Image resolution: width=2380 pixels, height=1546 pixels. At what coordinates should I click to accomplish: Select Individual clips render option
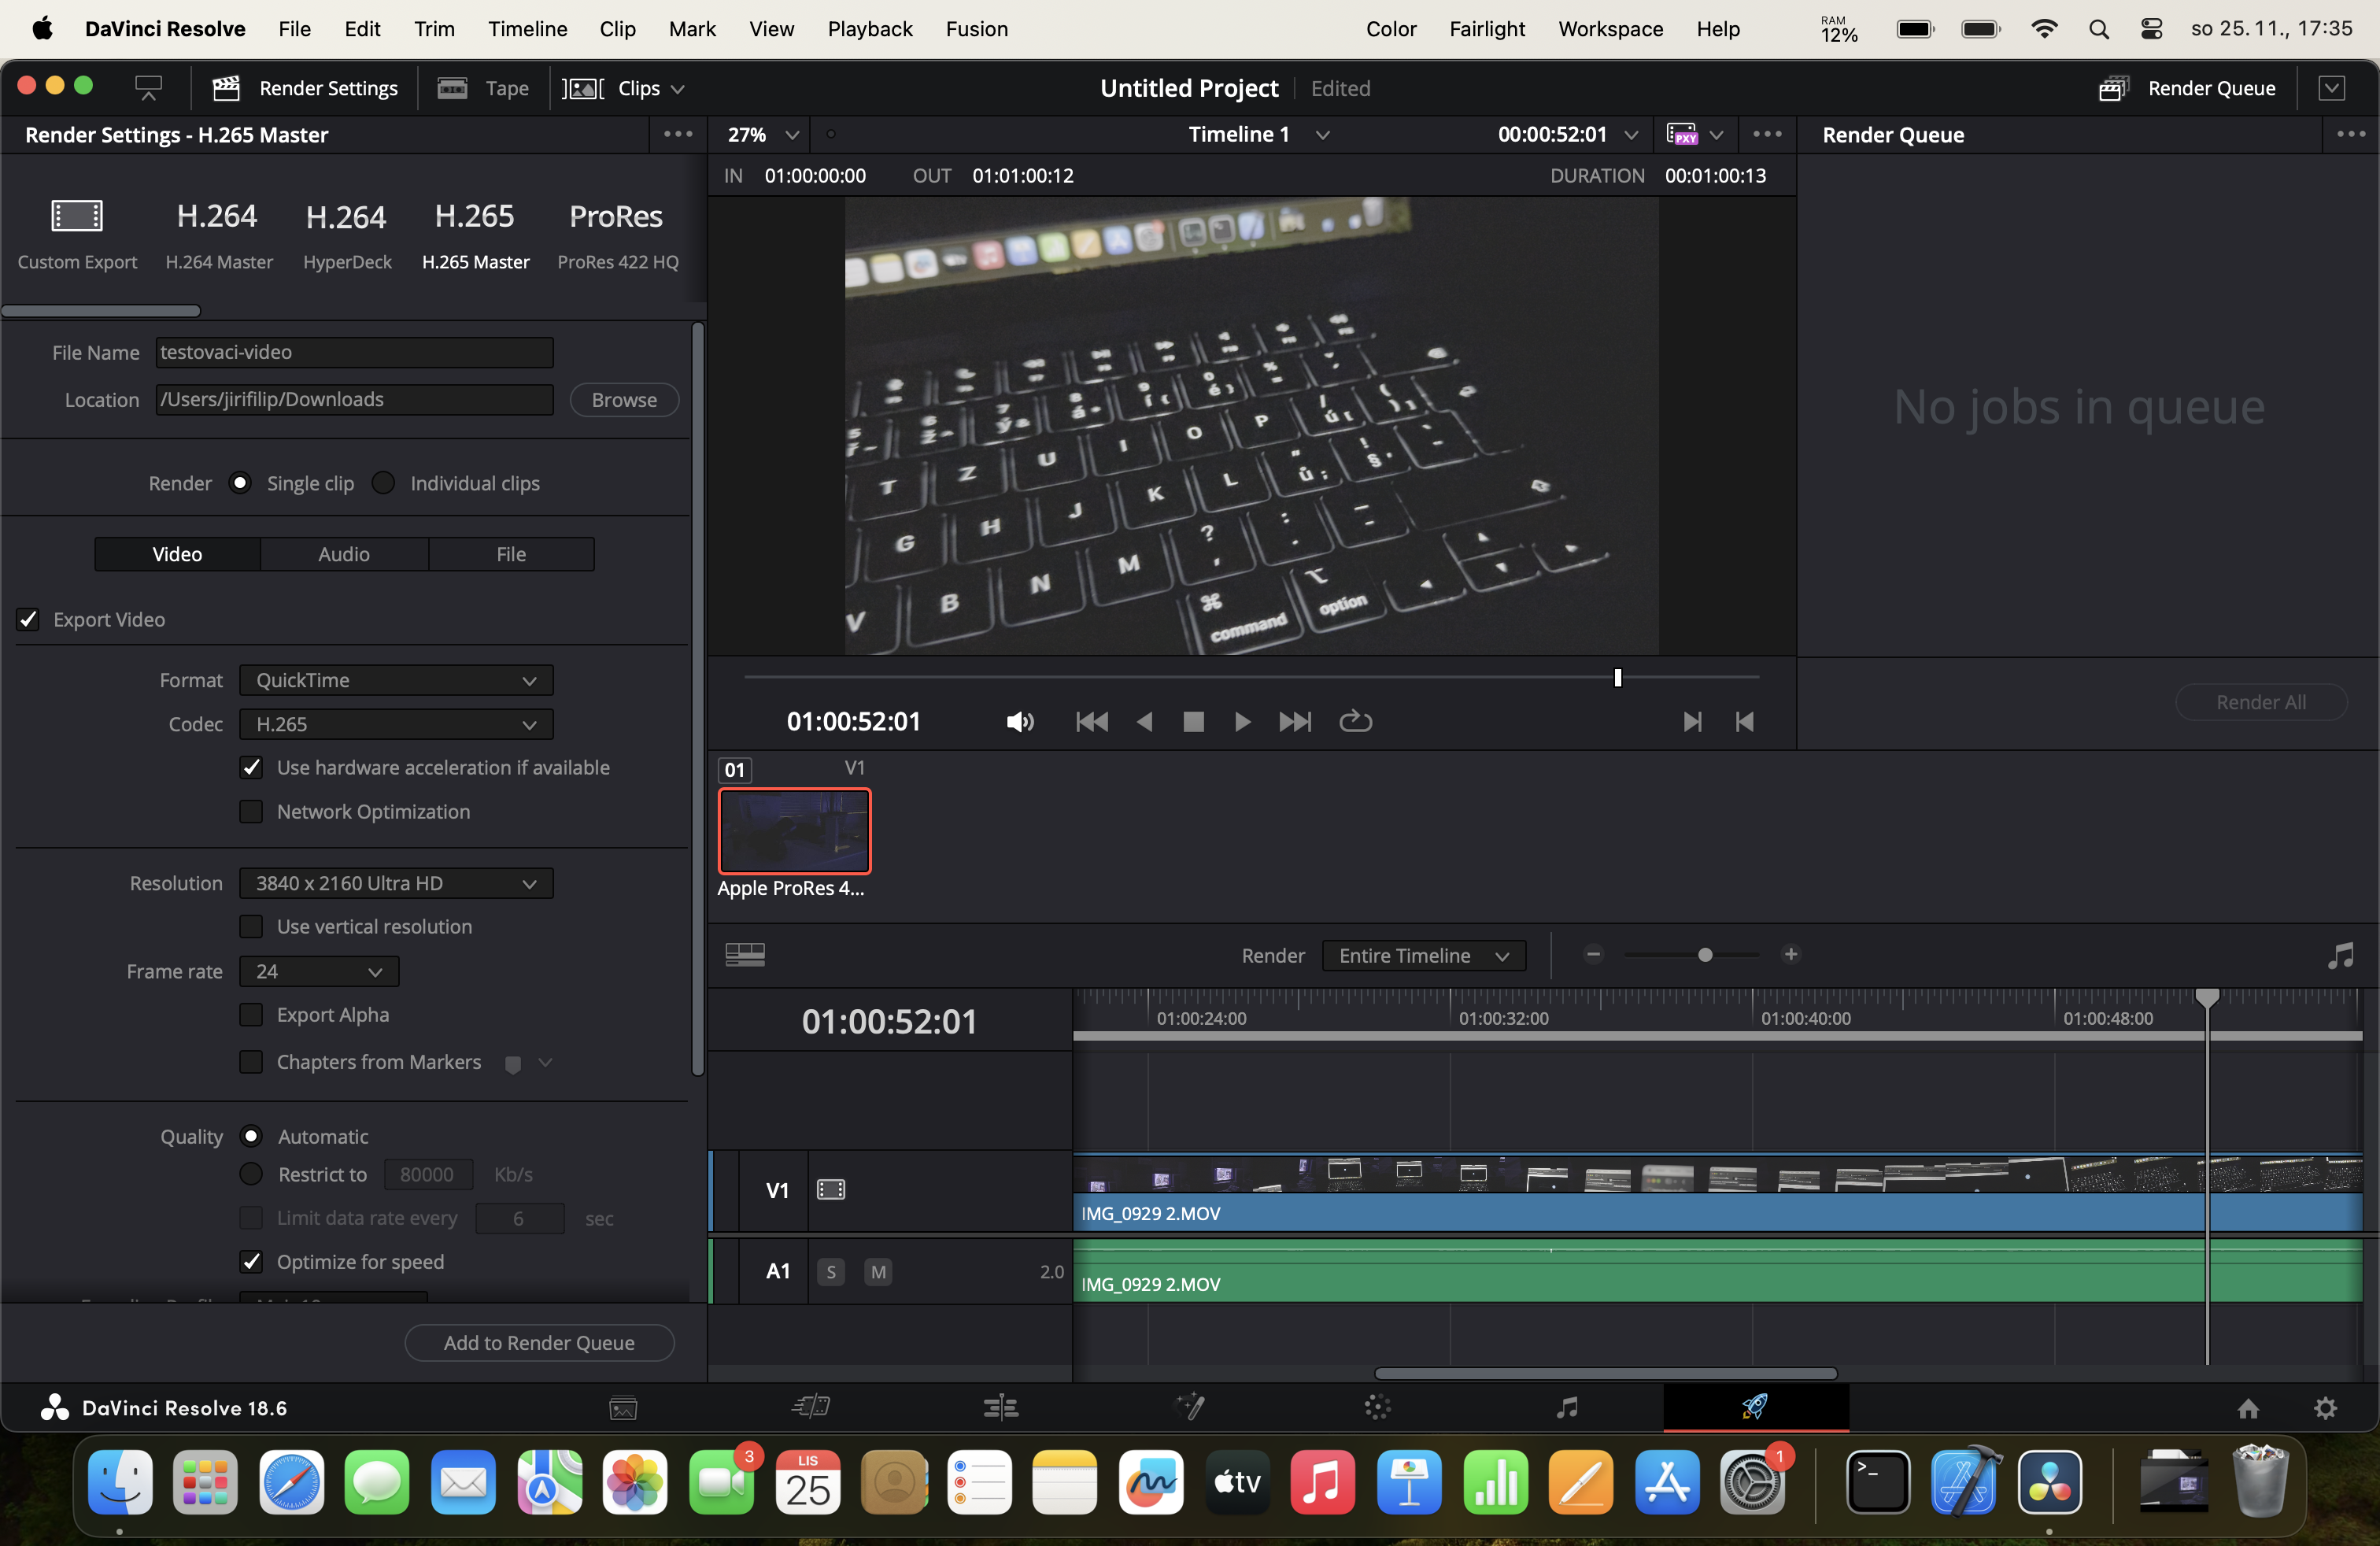point(384,483)
